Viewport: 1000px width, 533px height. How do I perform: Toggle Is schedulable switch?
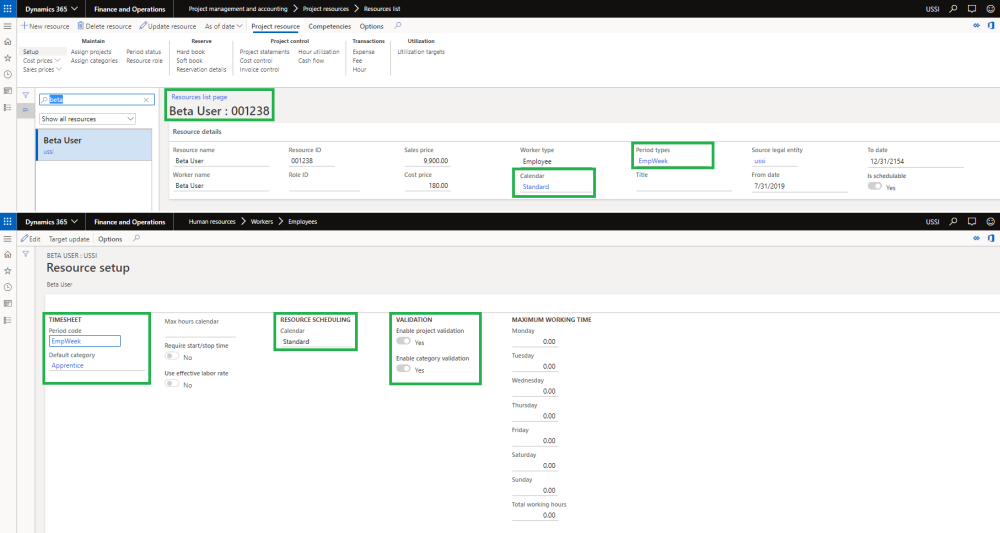pos(874,186)
